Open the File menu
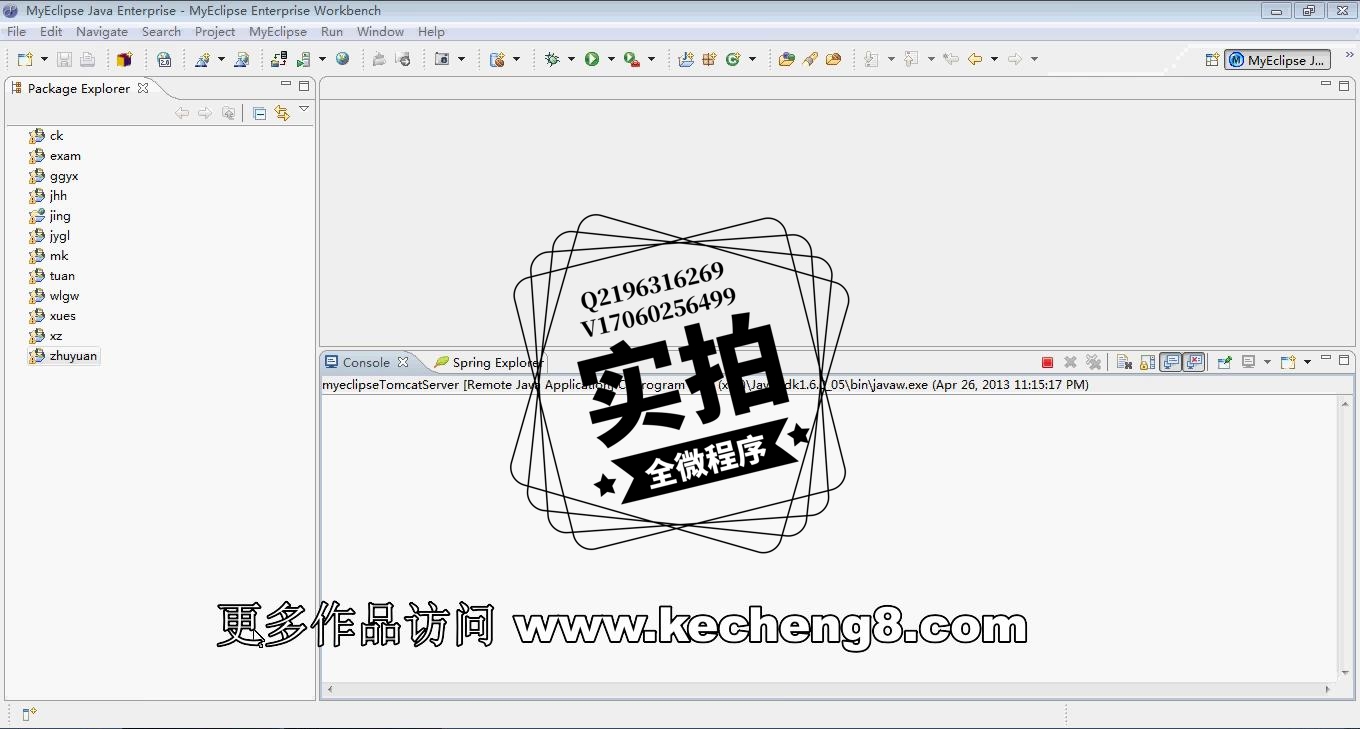 (x=16, y=32)
